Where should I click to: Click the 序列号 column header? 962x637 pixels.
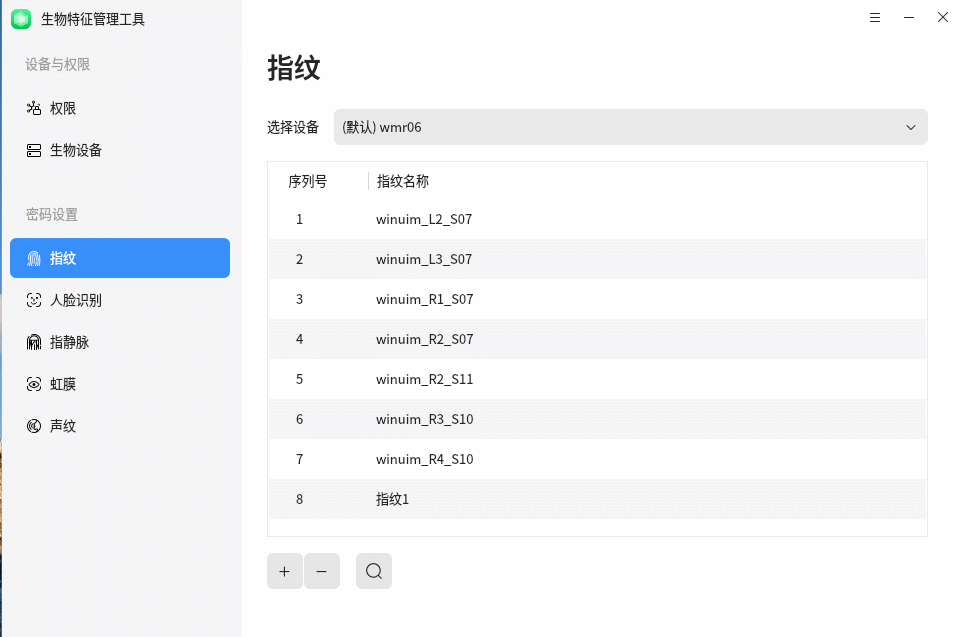(x=307, y=182)
